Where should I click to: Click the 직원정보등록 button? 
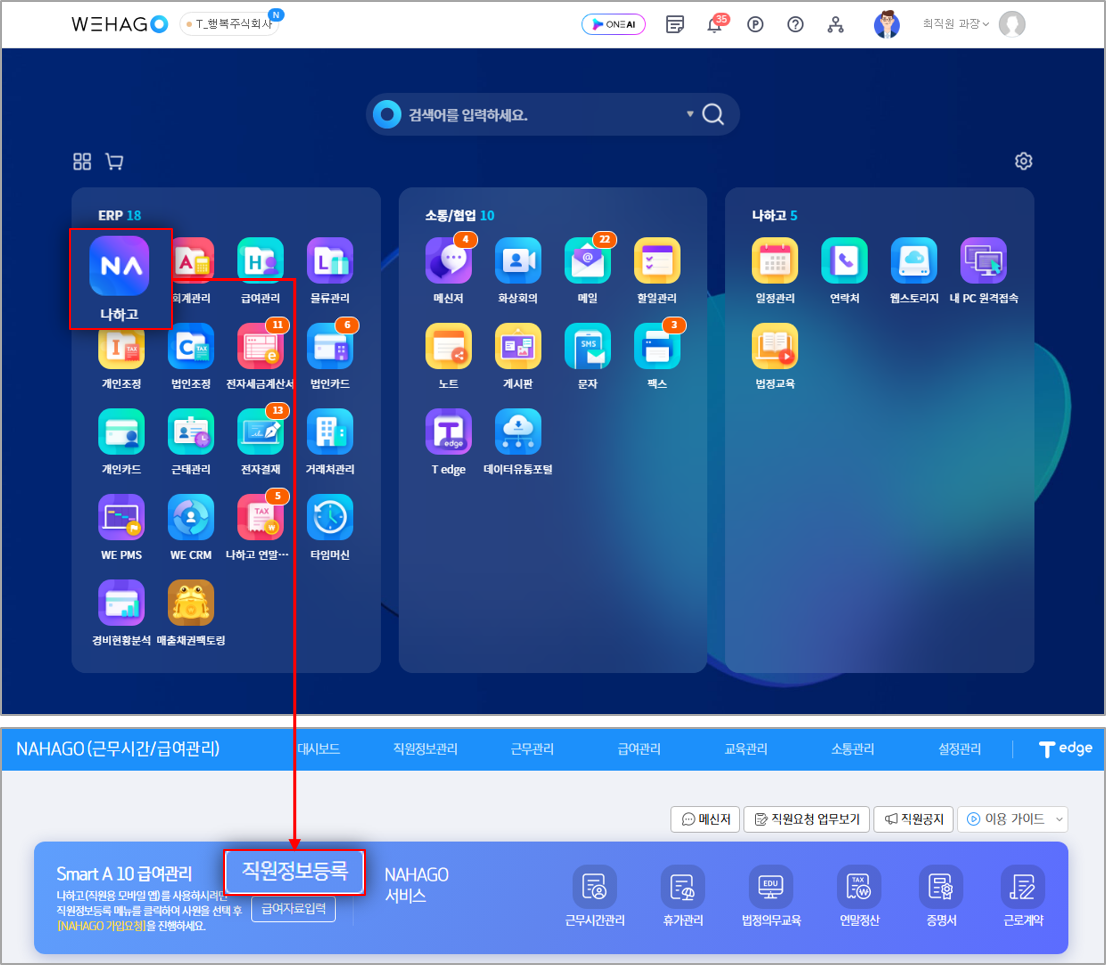[x=295, y=871]
